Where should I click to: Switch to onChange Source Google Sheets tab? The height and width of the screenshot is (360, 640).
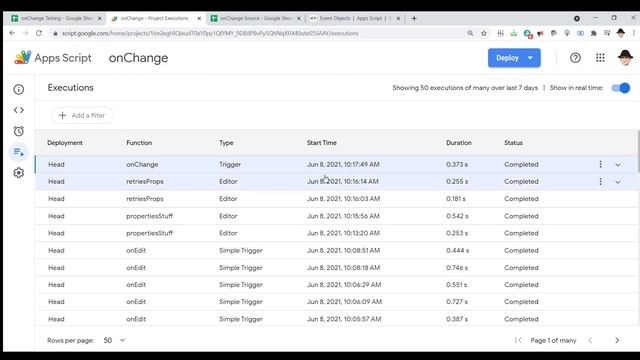coord(255,18)
